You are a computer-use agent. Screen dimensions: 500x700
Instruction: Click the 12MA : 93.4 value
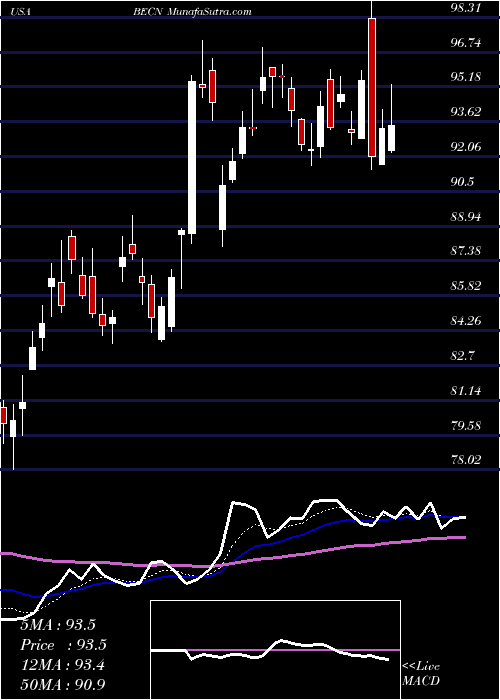(x=62, y=665)
